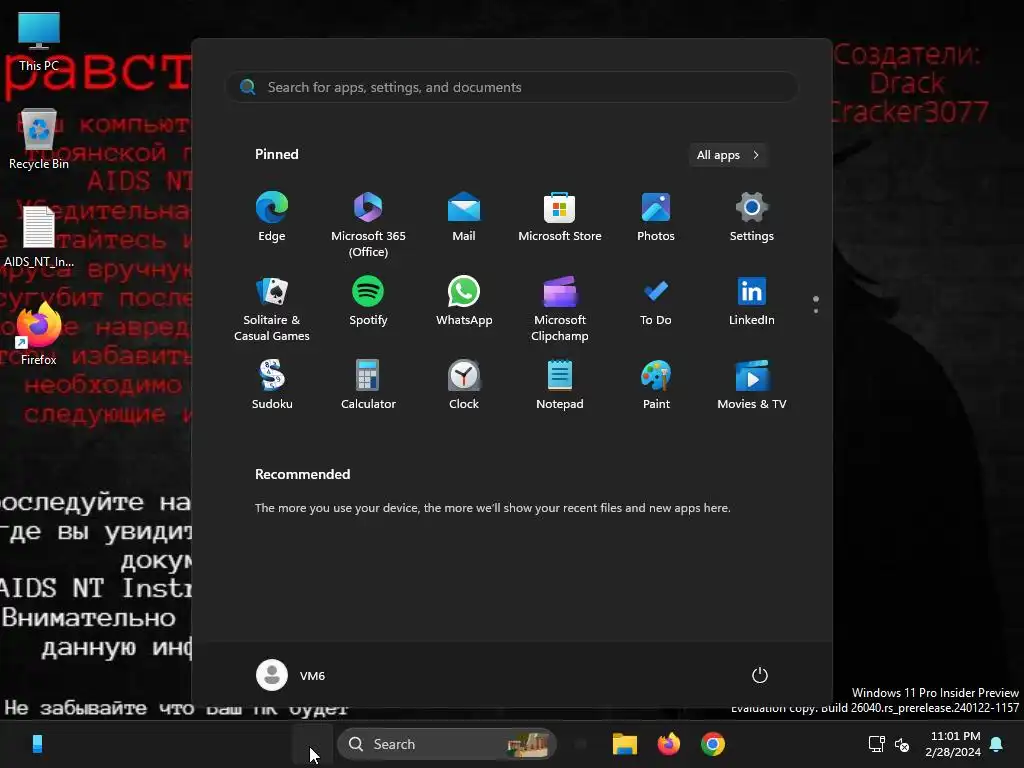The image size is (1024, 768).
Task: Open the VM6 user account menu
Action: [291, 675]
